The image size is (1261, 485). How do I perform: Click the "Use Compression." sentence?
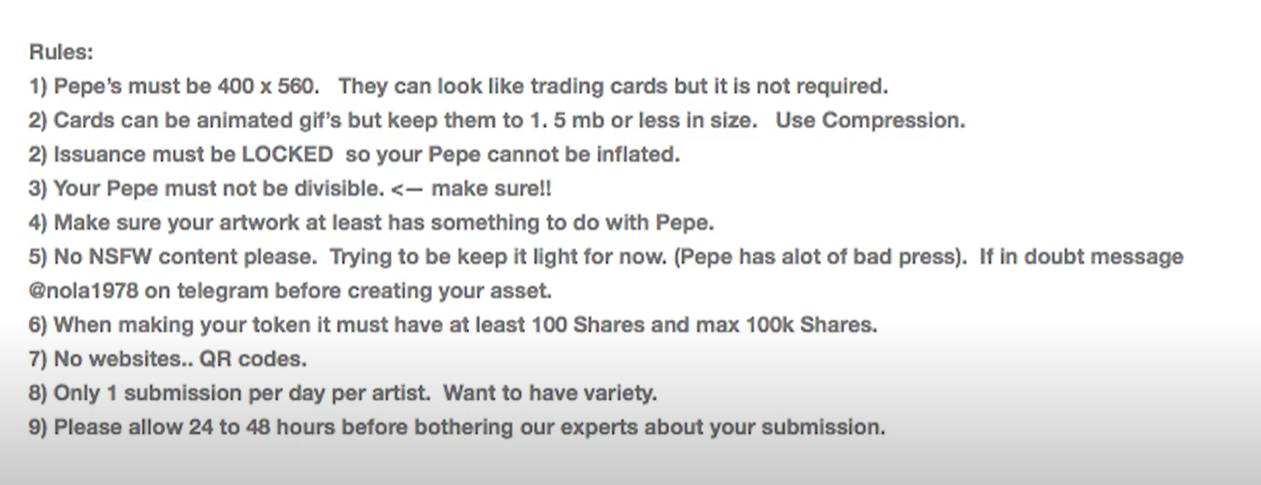point(870,121)
